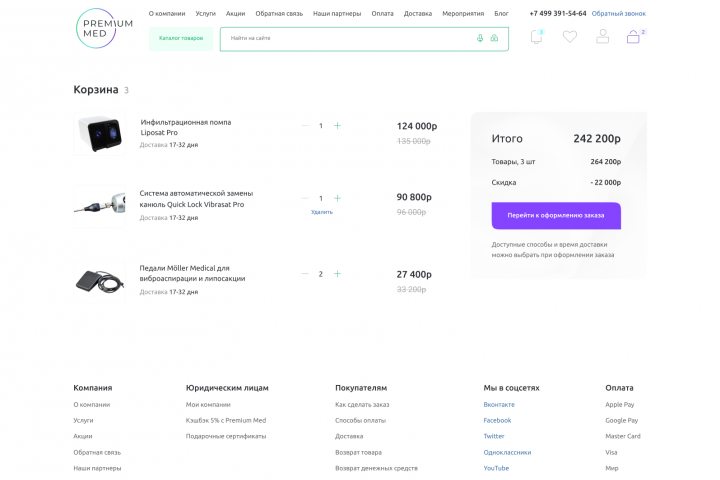Screen dimensions: 720x480
Task: Click the image search icon in search bar
Action: pyautogui.click(x=494, y=38)
